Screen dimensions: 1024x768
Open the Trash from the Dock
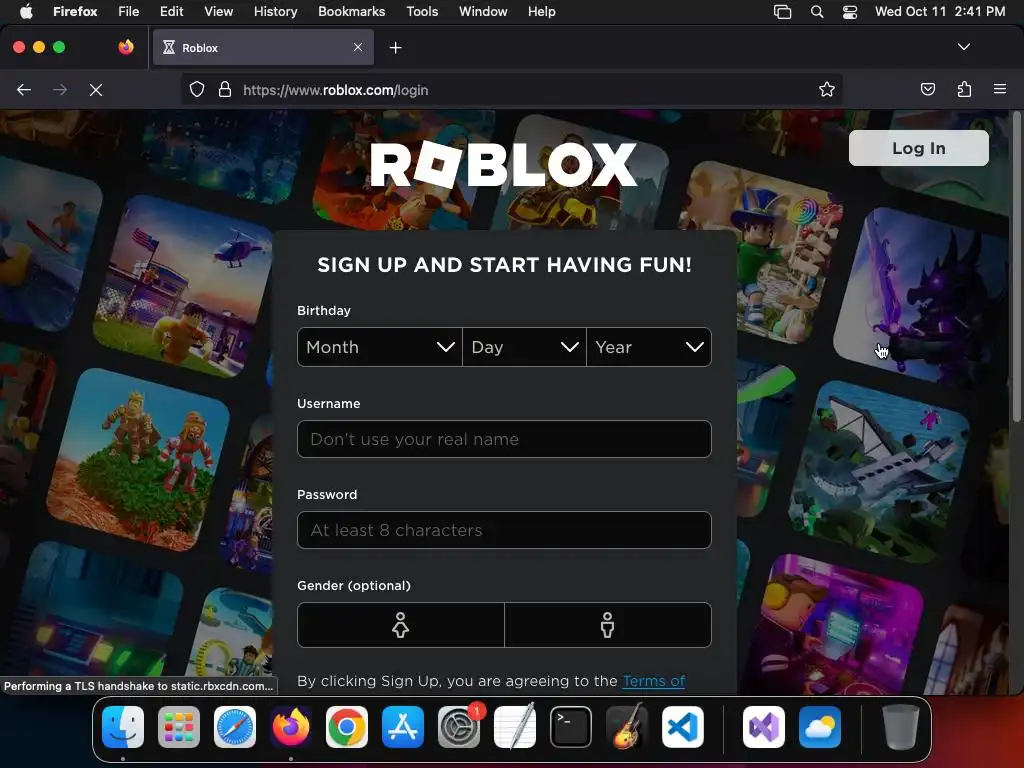(901, 727)
